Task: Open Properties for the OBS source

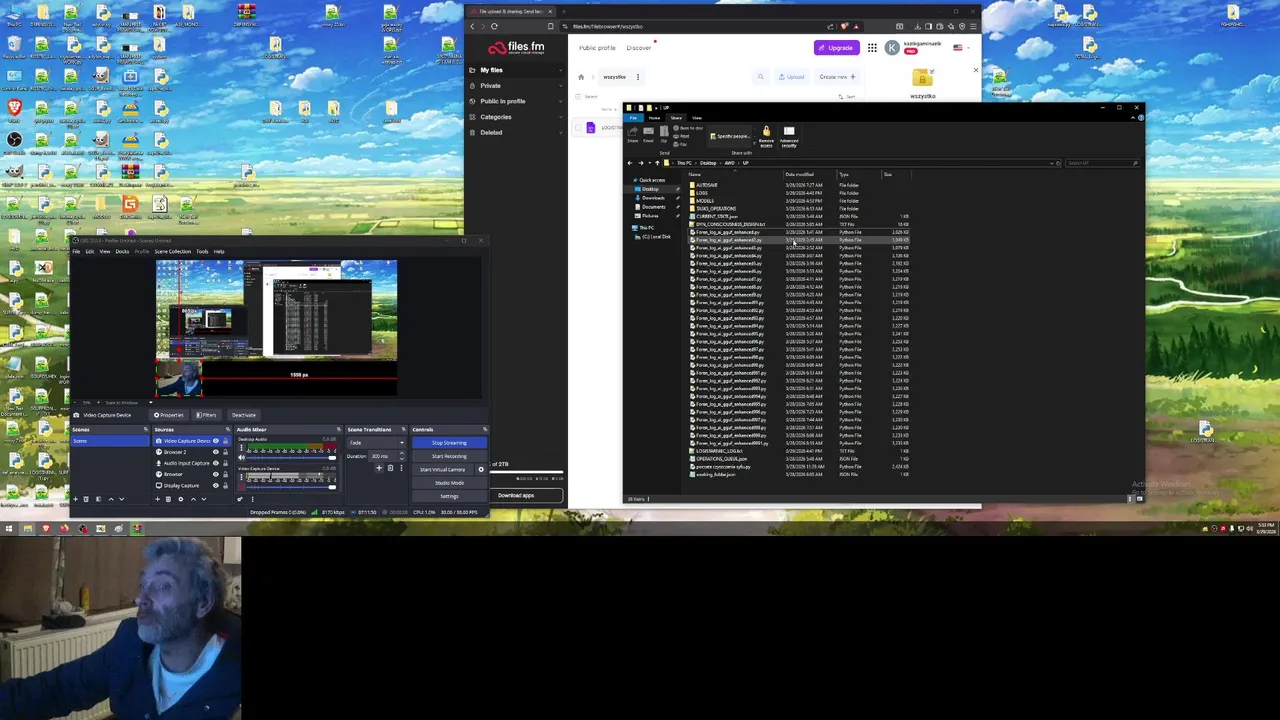Action: pyautogui.click(x=169, y=415)
